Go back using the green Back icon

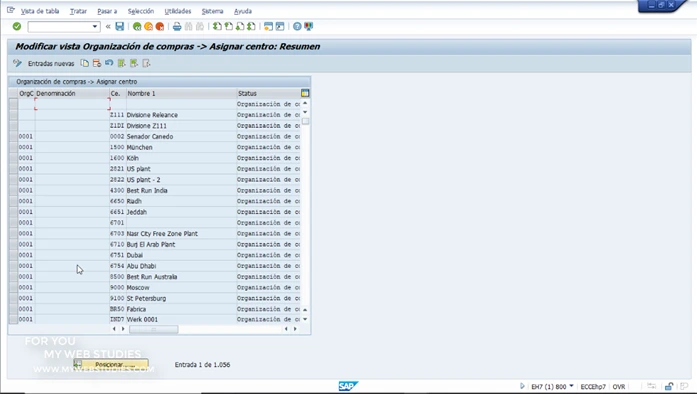tap(137, 27)
